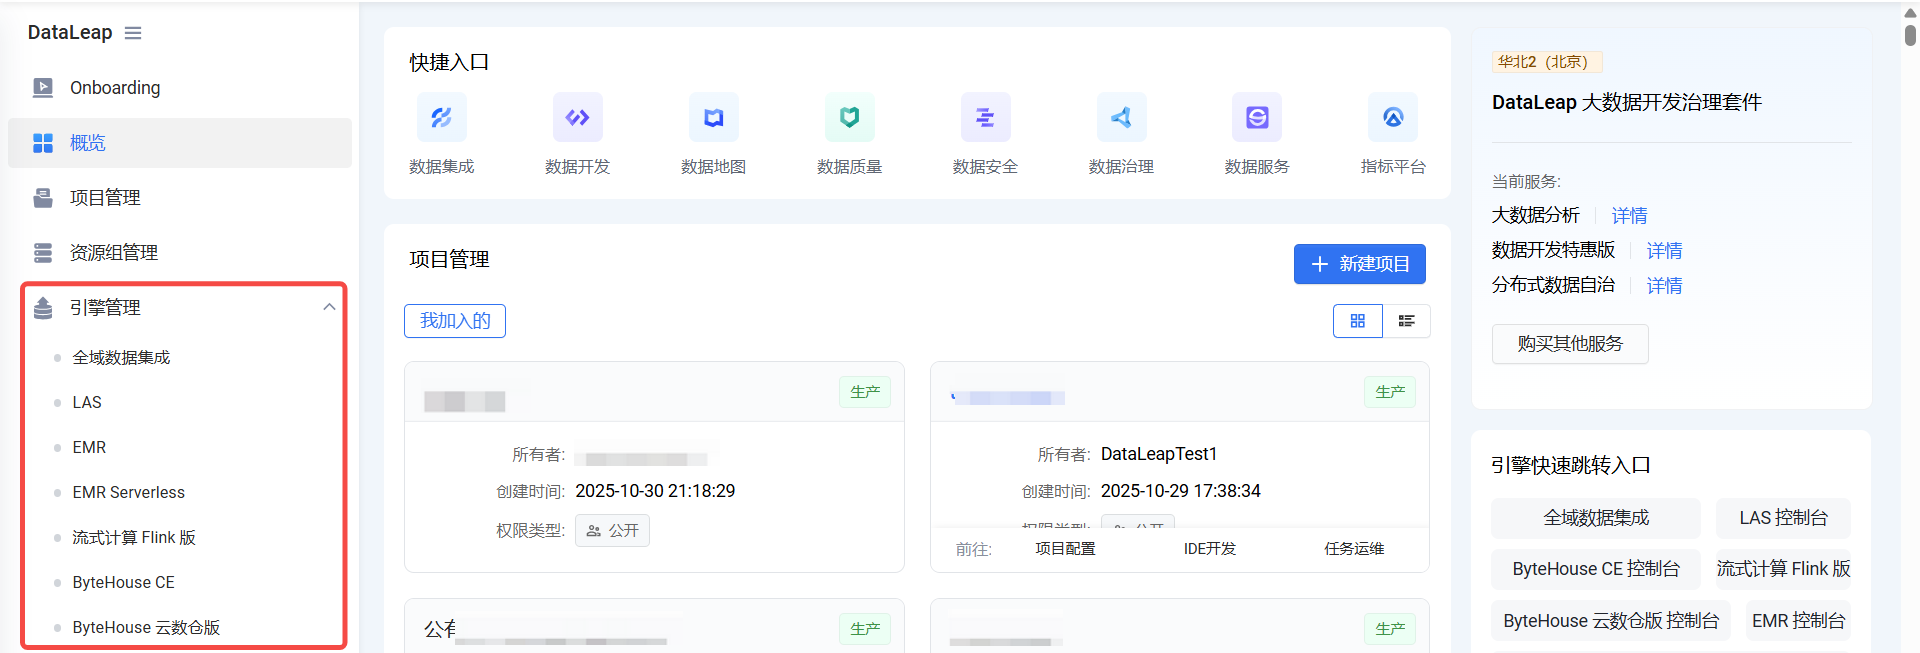The width and height of the screenshot is (1920, 653).
Task: Click creation time 2025-10-29 17:38:34
Action: point(1181,491)
